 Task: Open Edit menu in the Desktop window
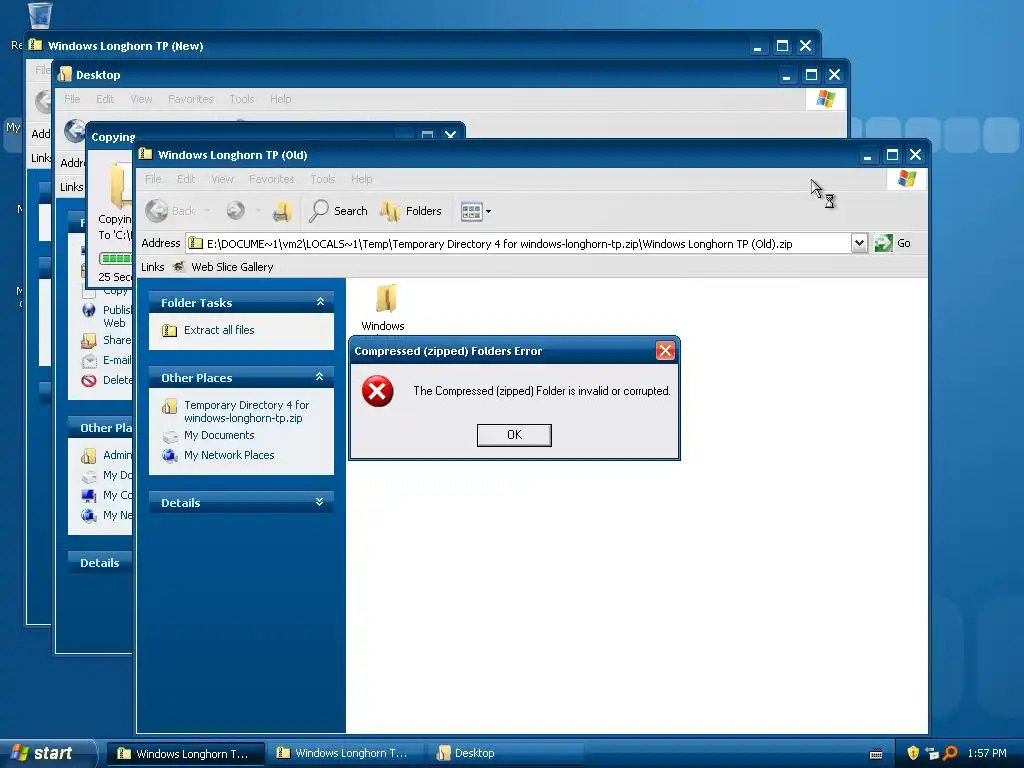[105, 99]
